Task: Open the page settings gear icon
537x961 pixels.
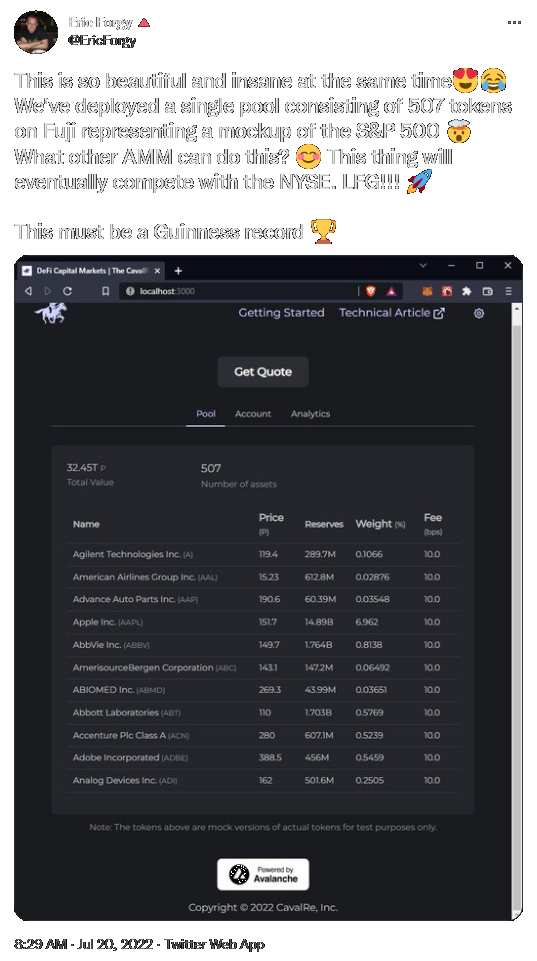Action: pos(479,313)
